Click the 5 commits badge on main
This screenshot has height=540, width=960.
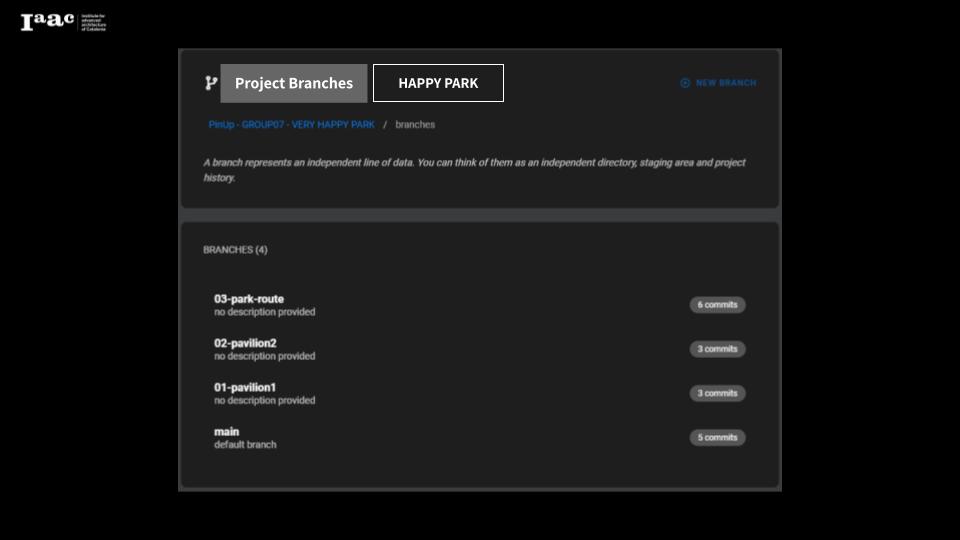pos(717,437)
